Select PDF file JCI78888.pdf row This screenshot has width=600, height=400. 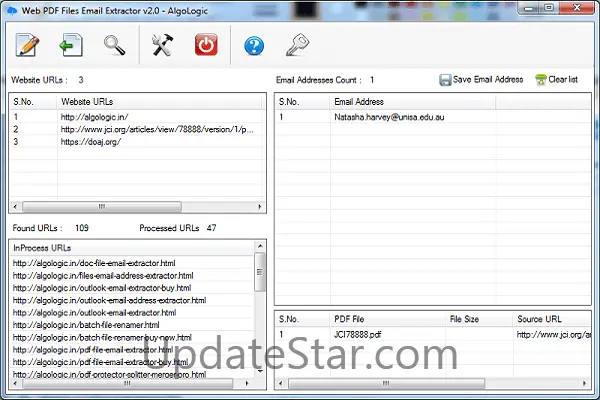point(433,335)
